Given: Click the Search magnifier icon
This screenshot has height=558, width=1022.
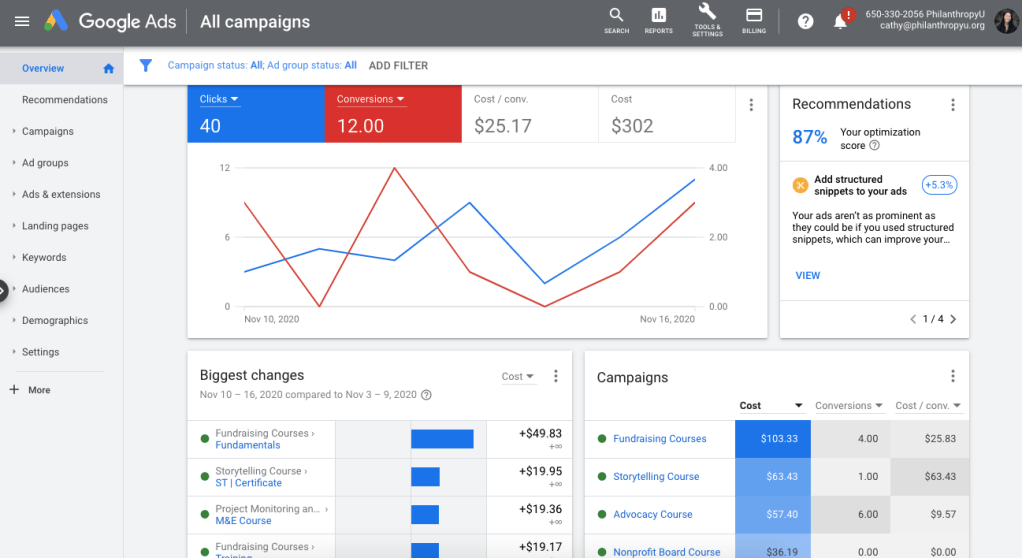Looking at the screenshot, I should (x=616, y=17).
